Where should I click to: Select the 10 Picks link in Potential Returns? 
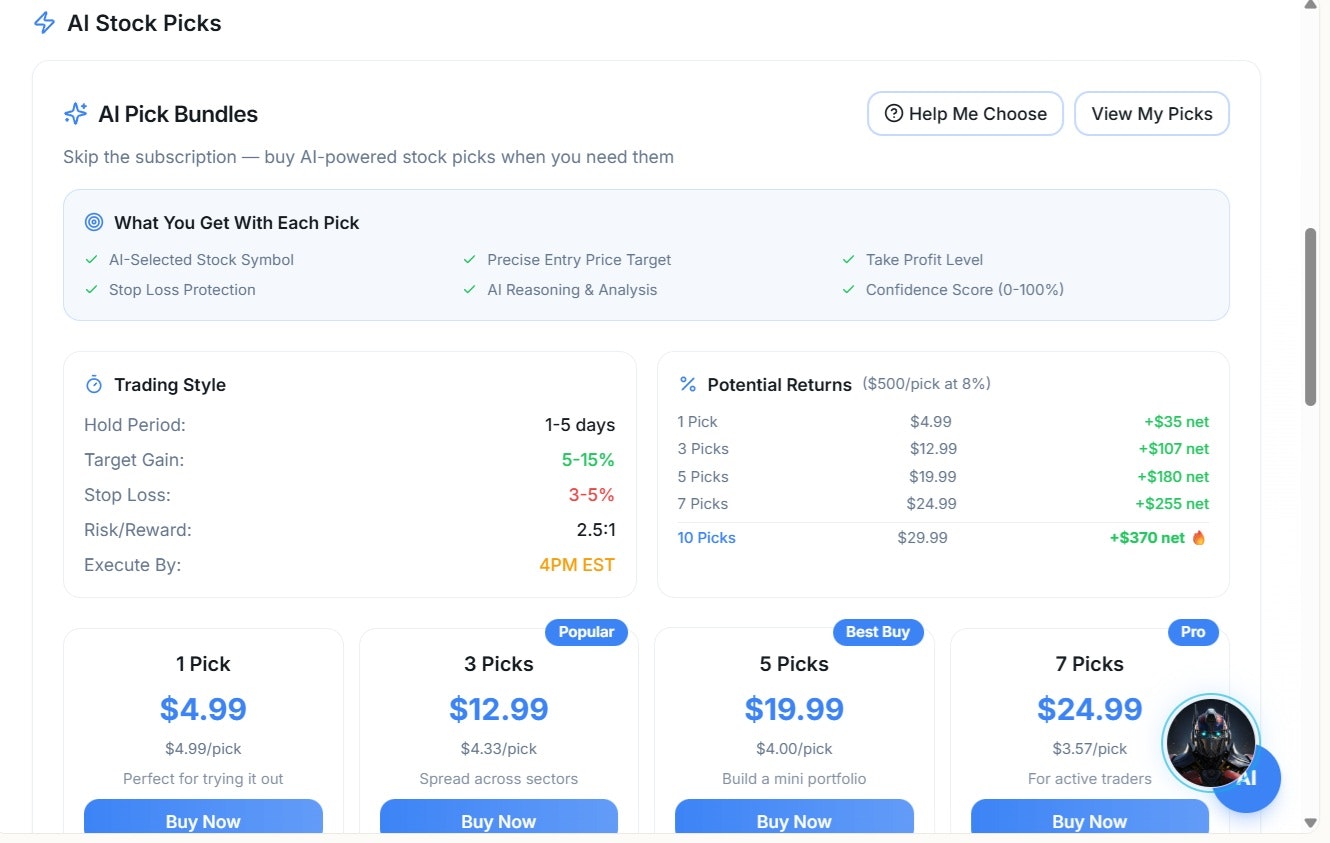[x=707, y=538]
